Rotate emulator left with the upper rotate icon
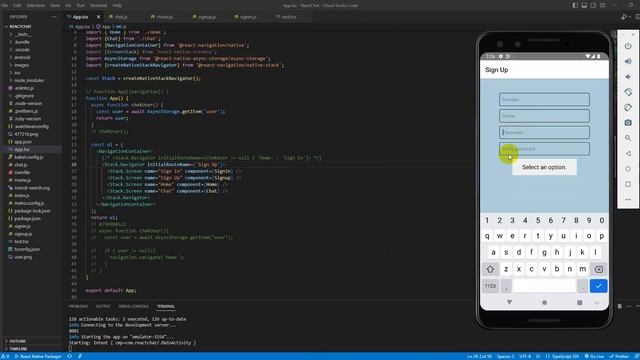The width and height of the screenshot is (640, 360). 628,92
